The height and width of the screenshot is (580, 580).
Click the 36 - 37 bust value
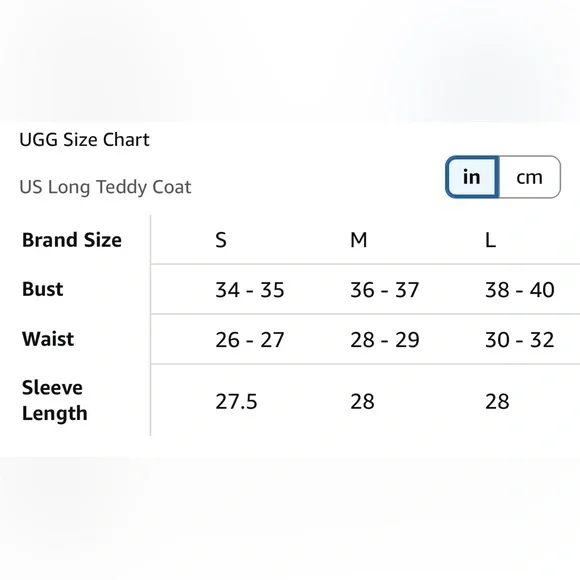tap(385, 290)
